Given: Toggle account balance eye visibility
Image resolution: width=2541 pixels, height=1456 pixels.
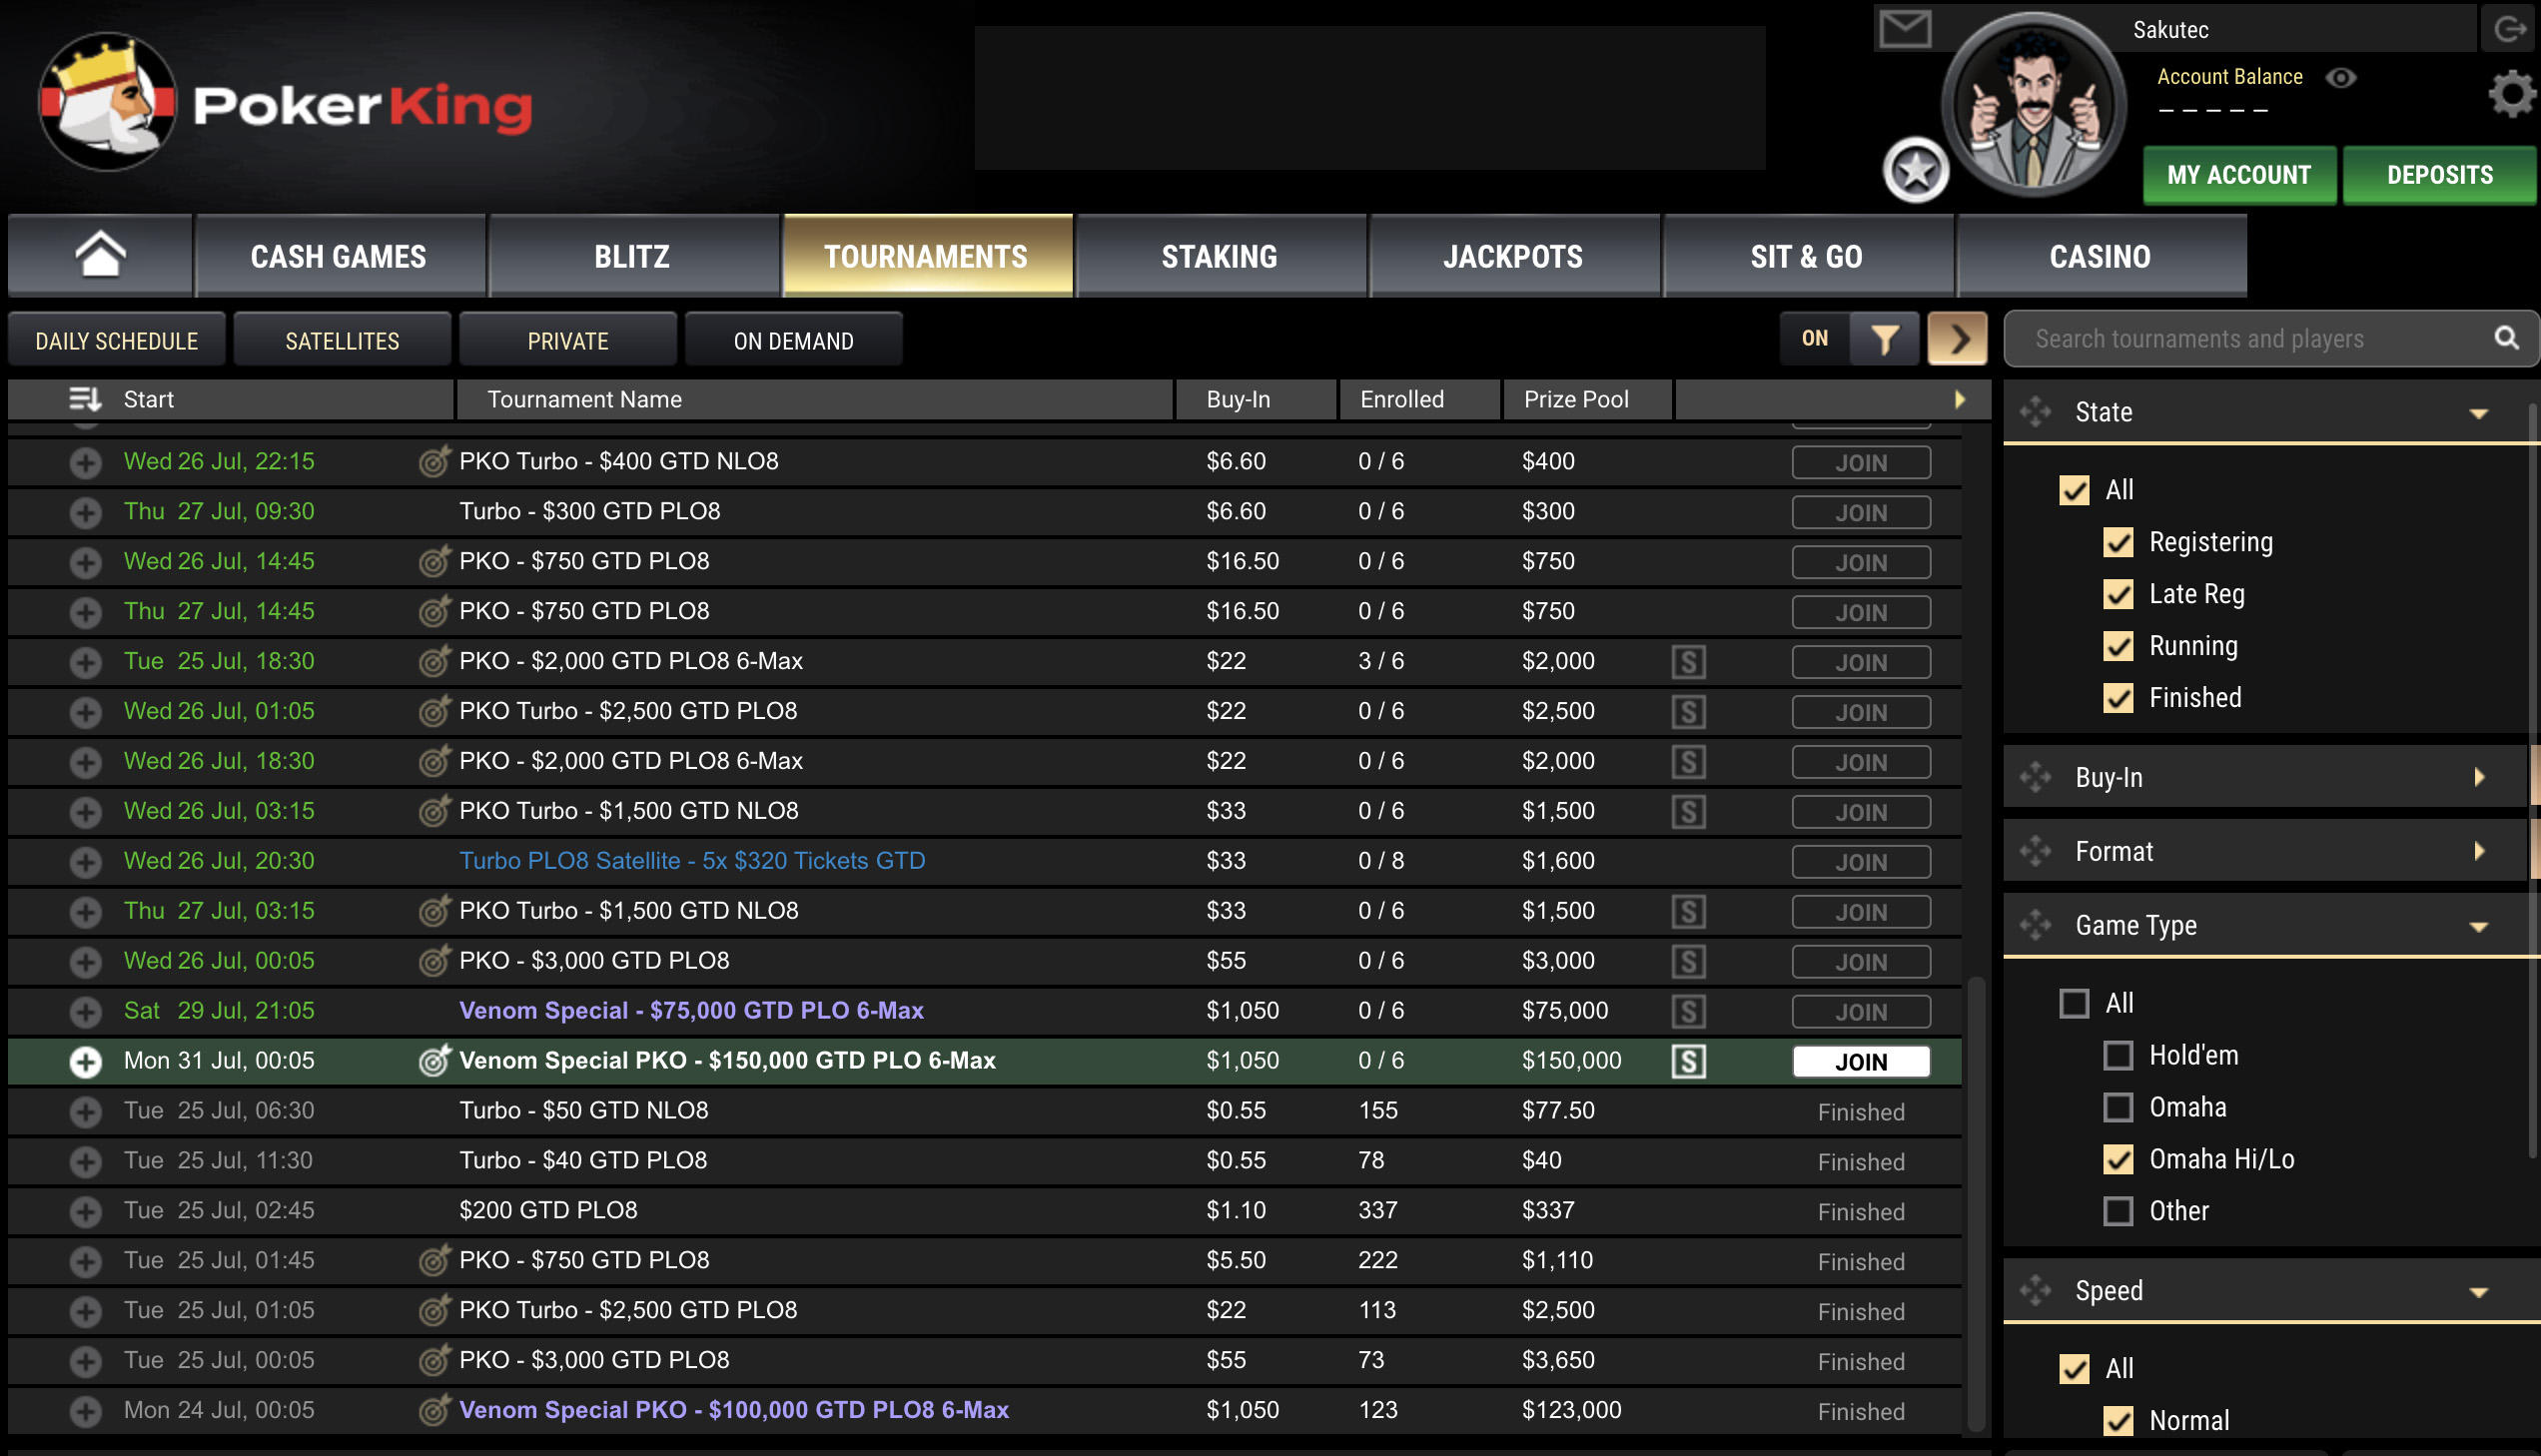Looking at the screenshot, I should (x=2340, y=77).
